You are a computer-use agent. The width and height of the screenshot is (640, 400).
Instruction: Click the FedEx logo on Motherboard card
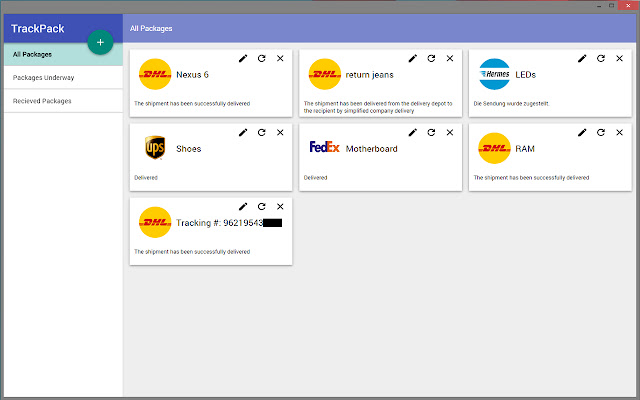click(324, 147)
